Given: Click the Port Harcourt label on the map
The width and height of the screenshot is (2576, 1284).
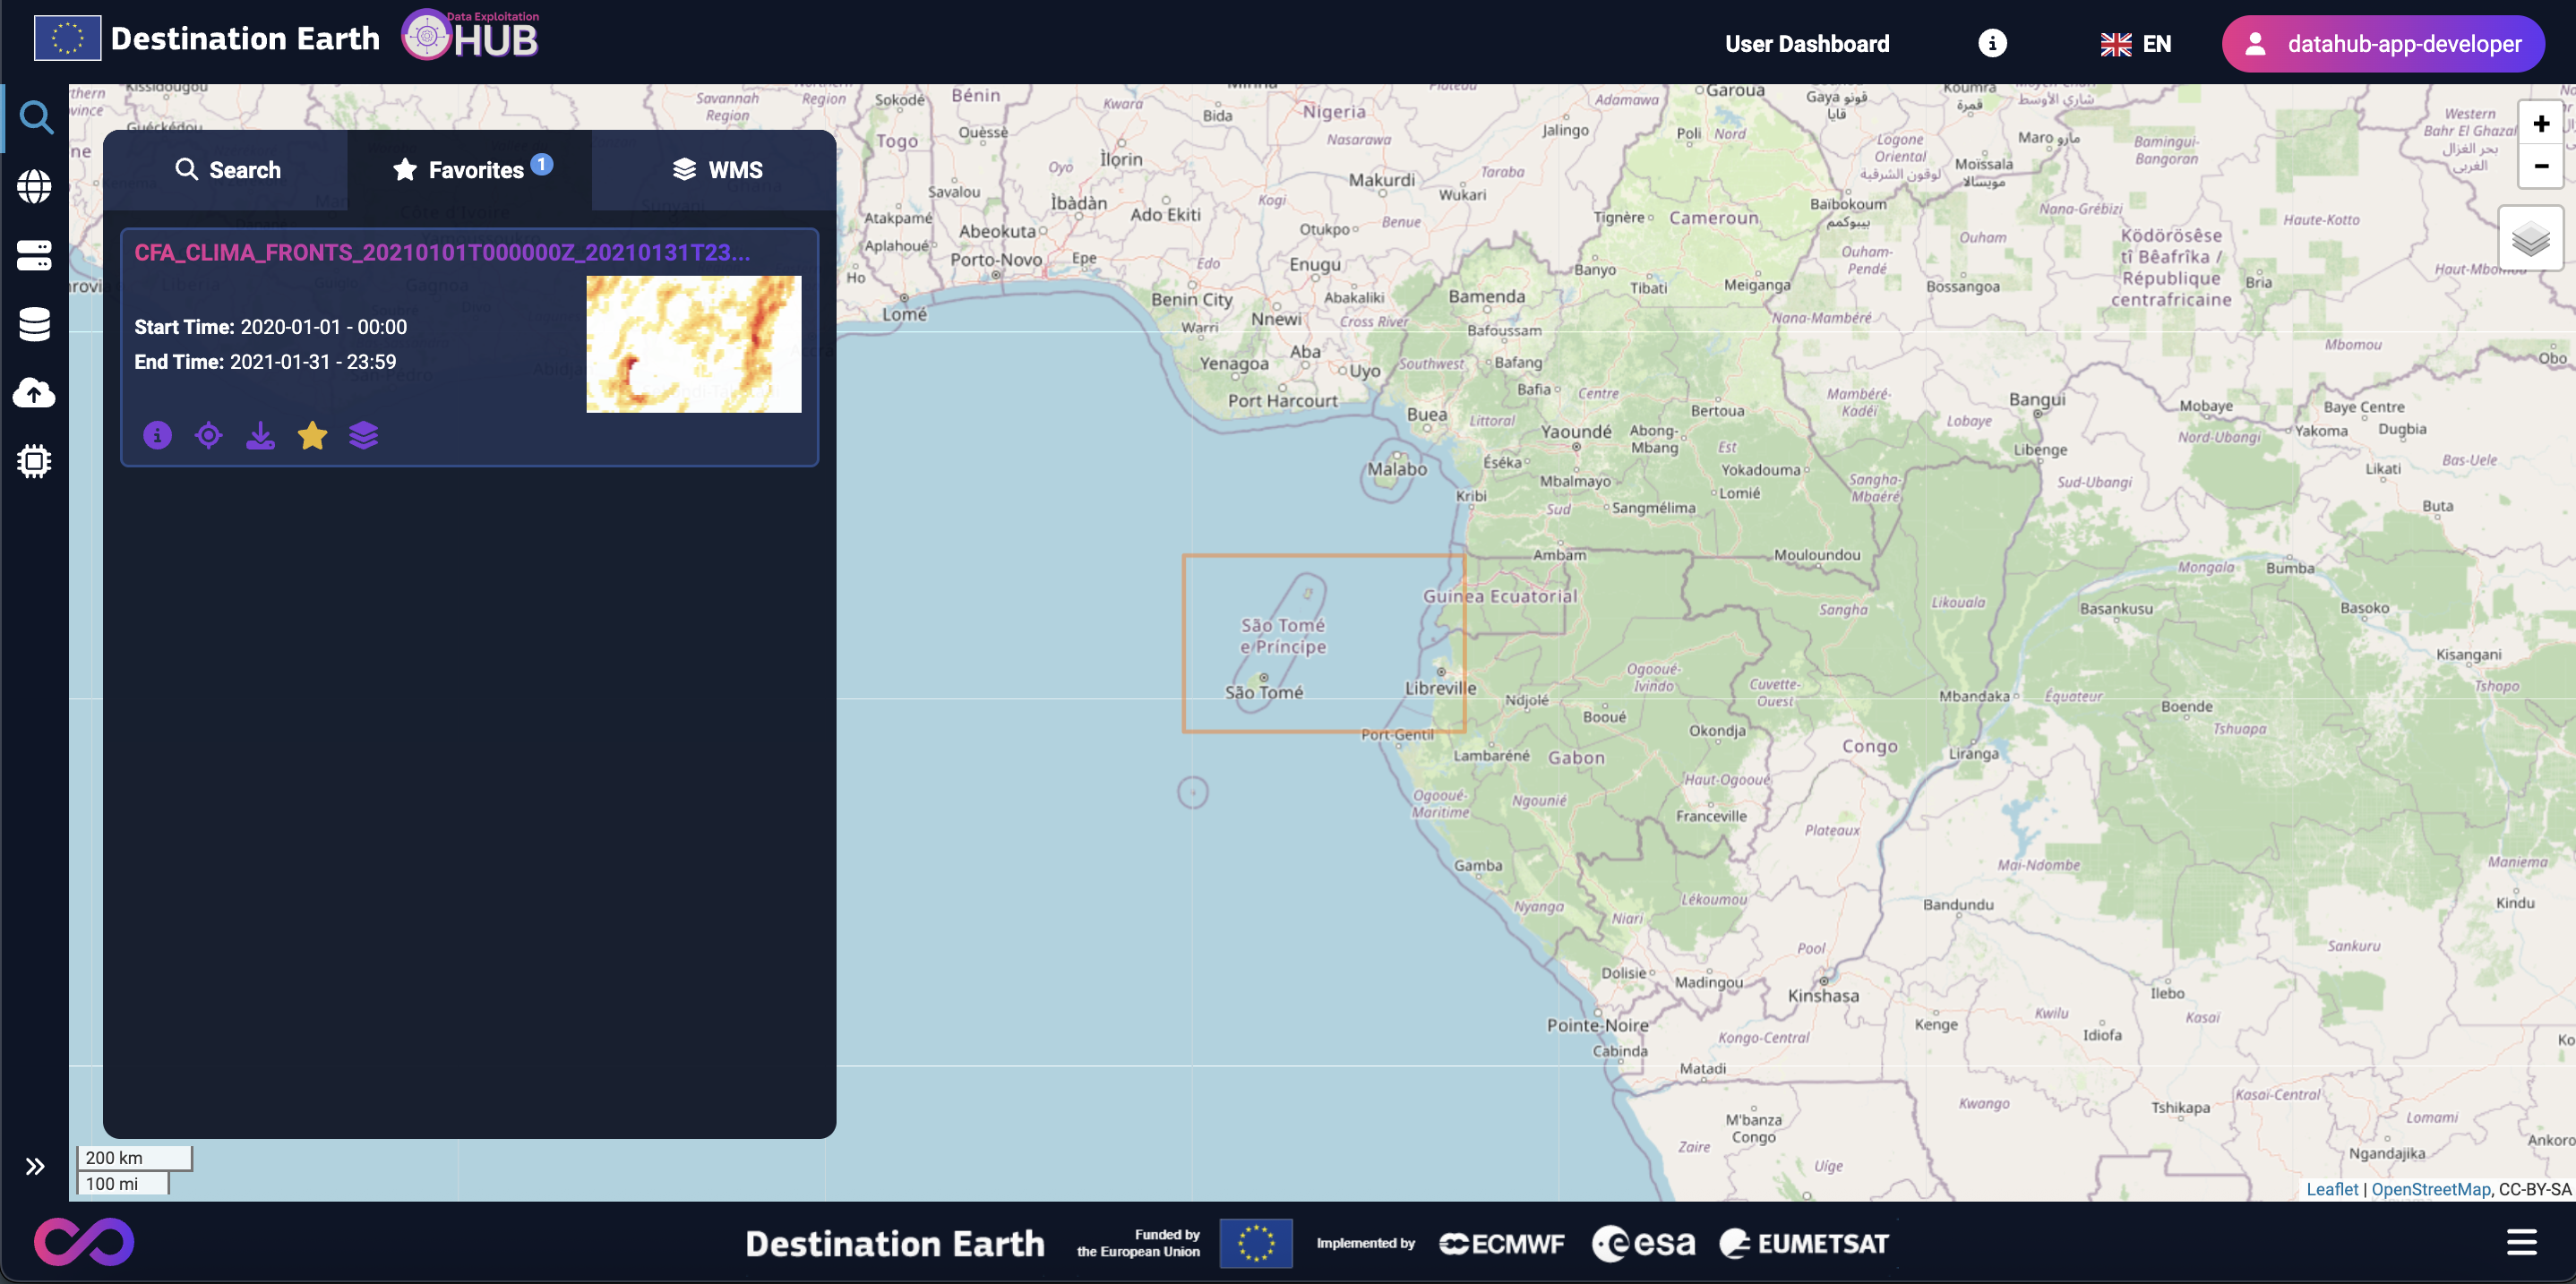Looking at the screenshot, I should 1283,401.
